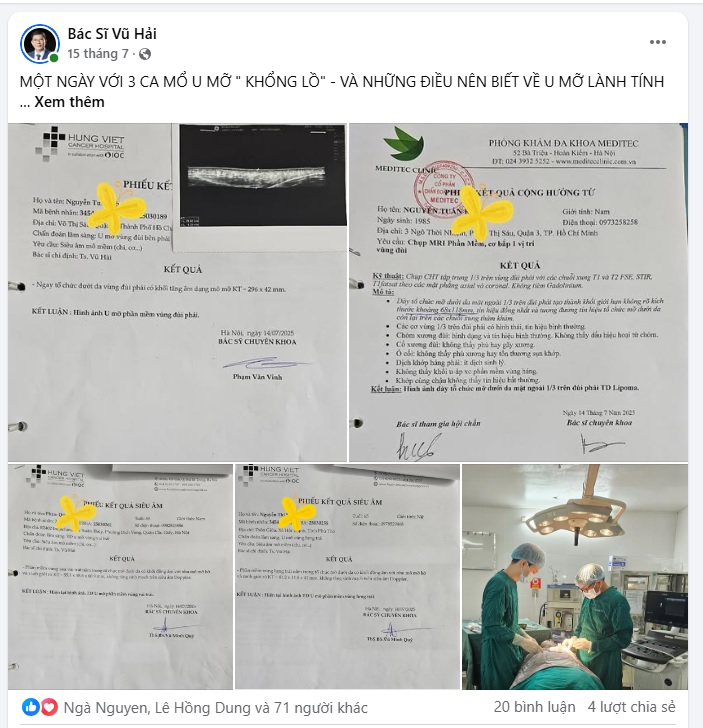The height and width of the screenshot is (728, 703).
Task: Open bottom-middle Phiếu kết quả siêu âm photo
Action: 347,577
